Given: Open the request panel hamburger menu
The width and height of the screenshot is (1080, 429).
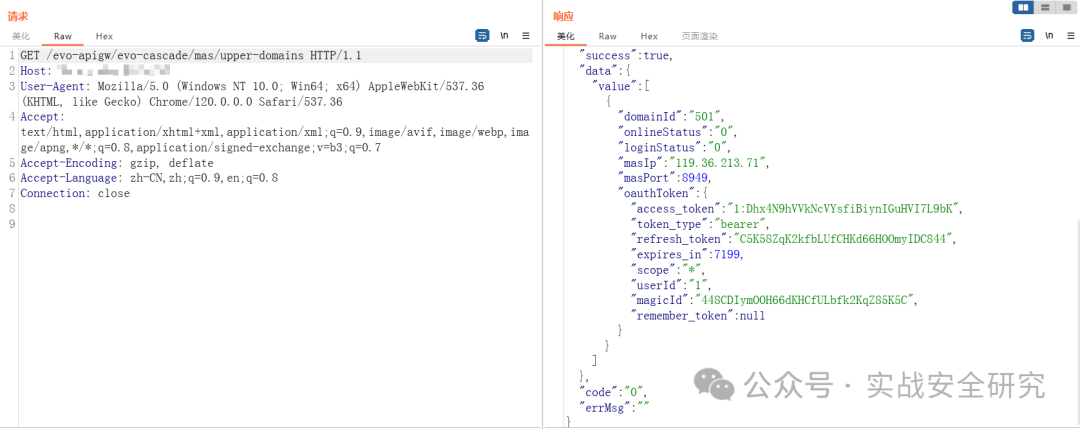Looking at the screenshot, I should (x=526, y=36).
